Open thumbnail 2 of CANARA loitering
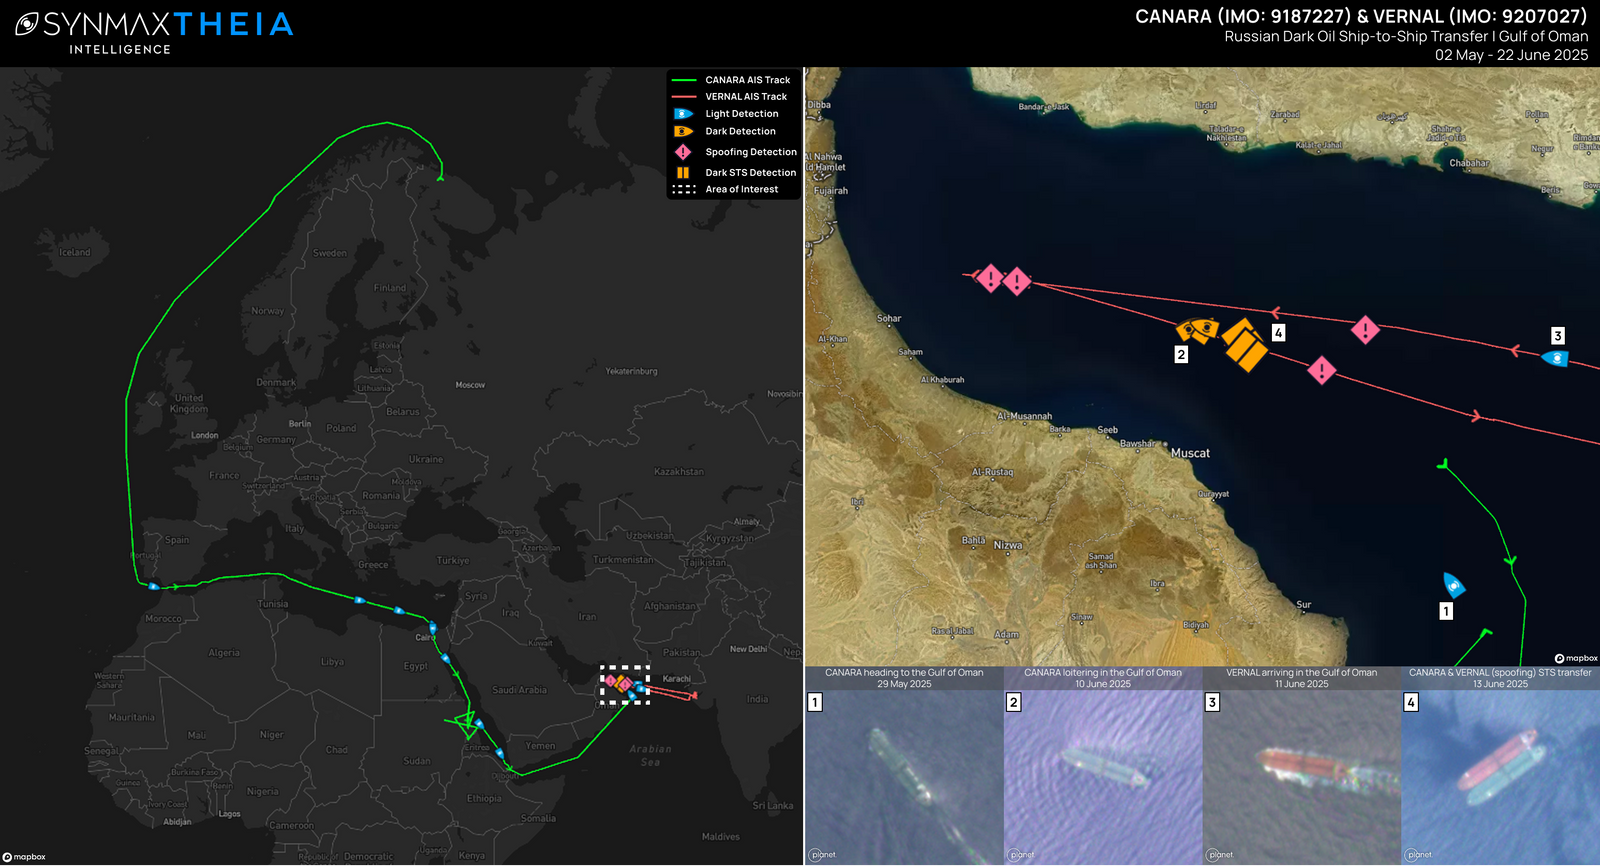The height and width of the screenshot is (866, 1600). coord(1102,777)
